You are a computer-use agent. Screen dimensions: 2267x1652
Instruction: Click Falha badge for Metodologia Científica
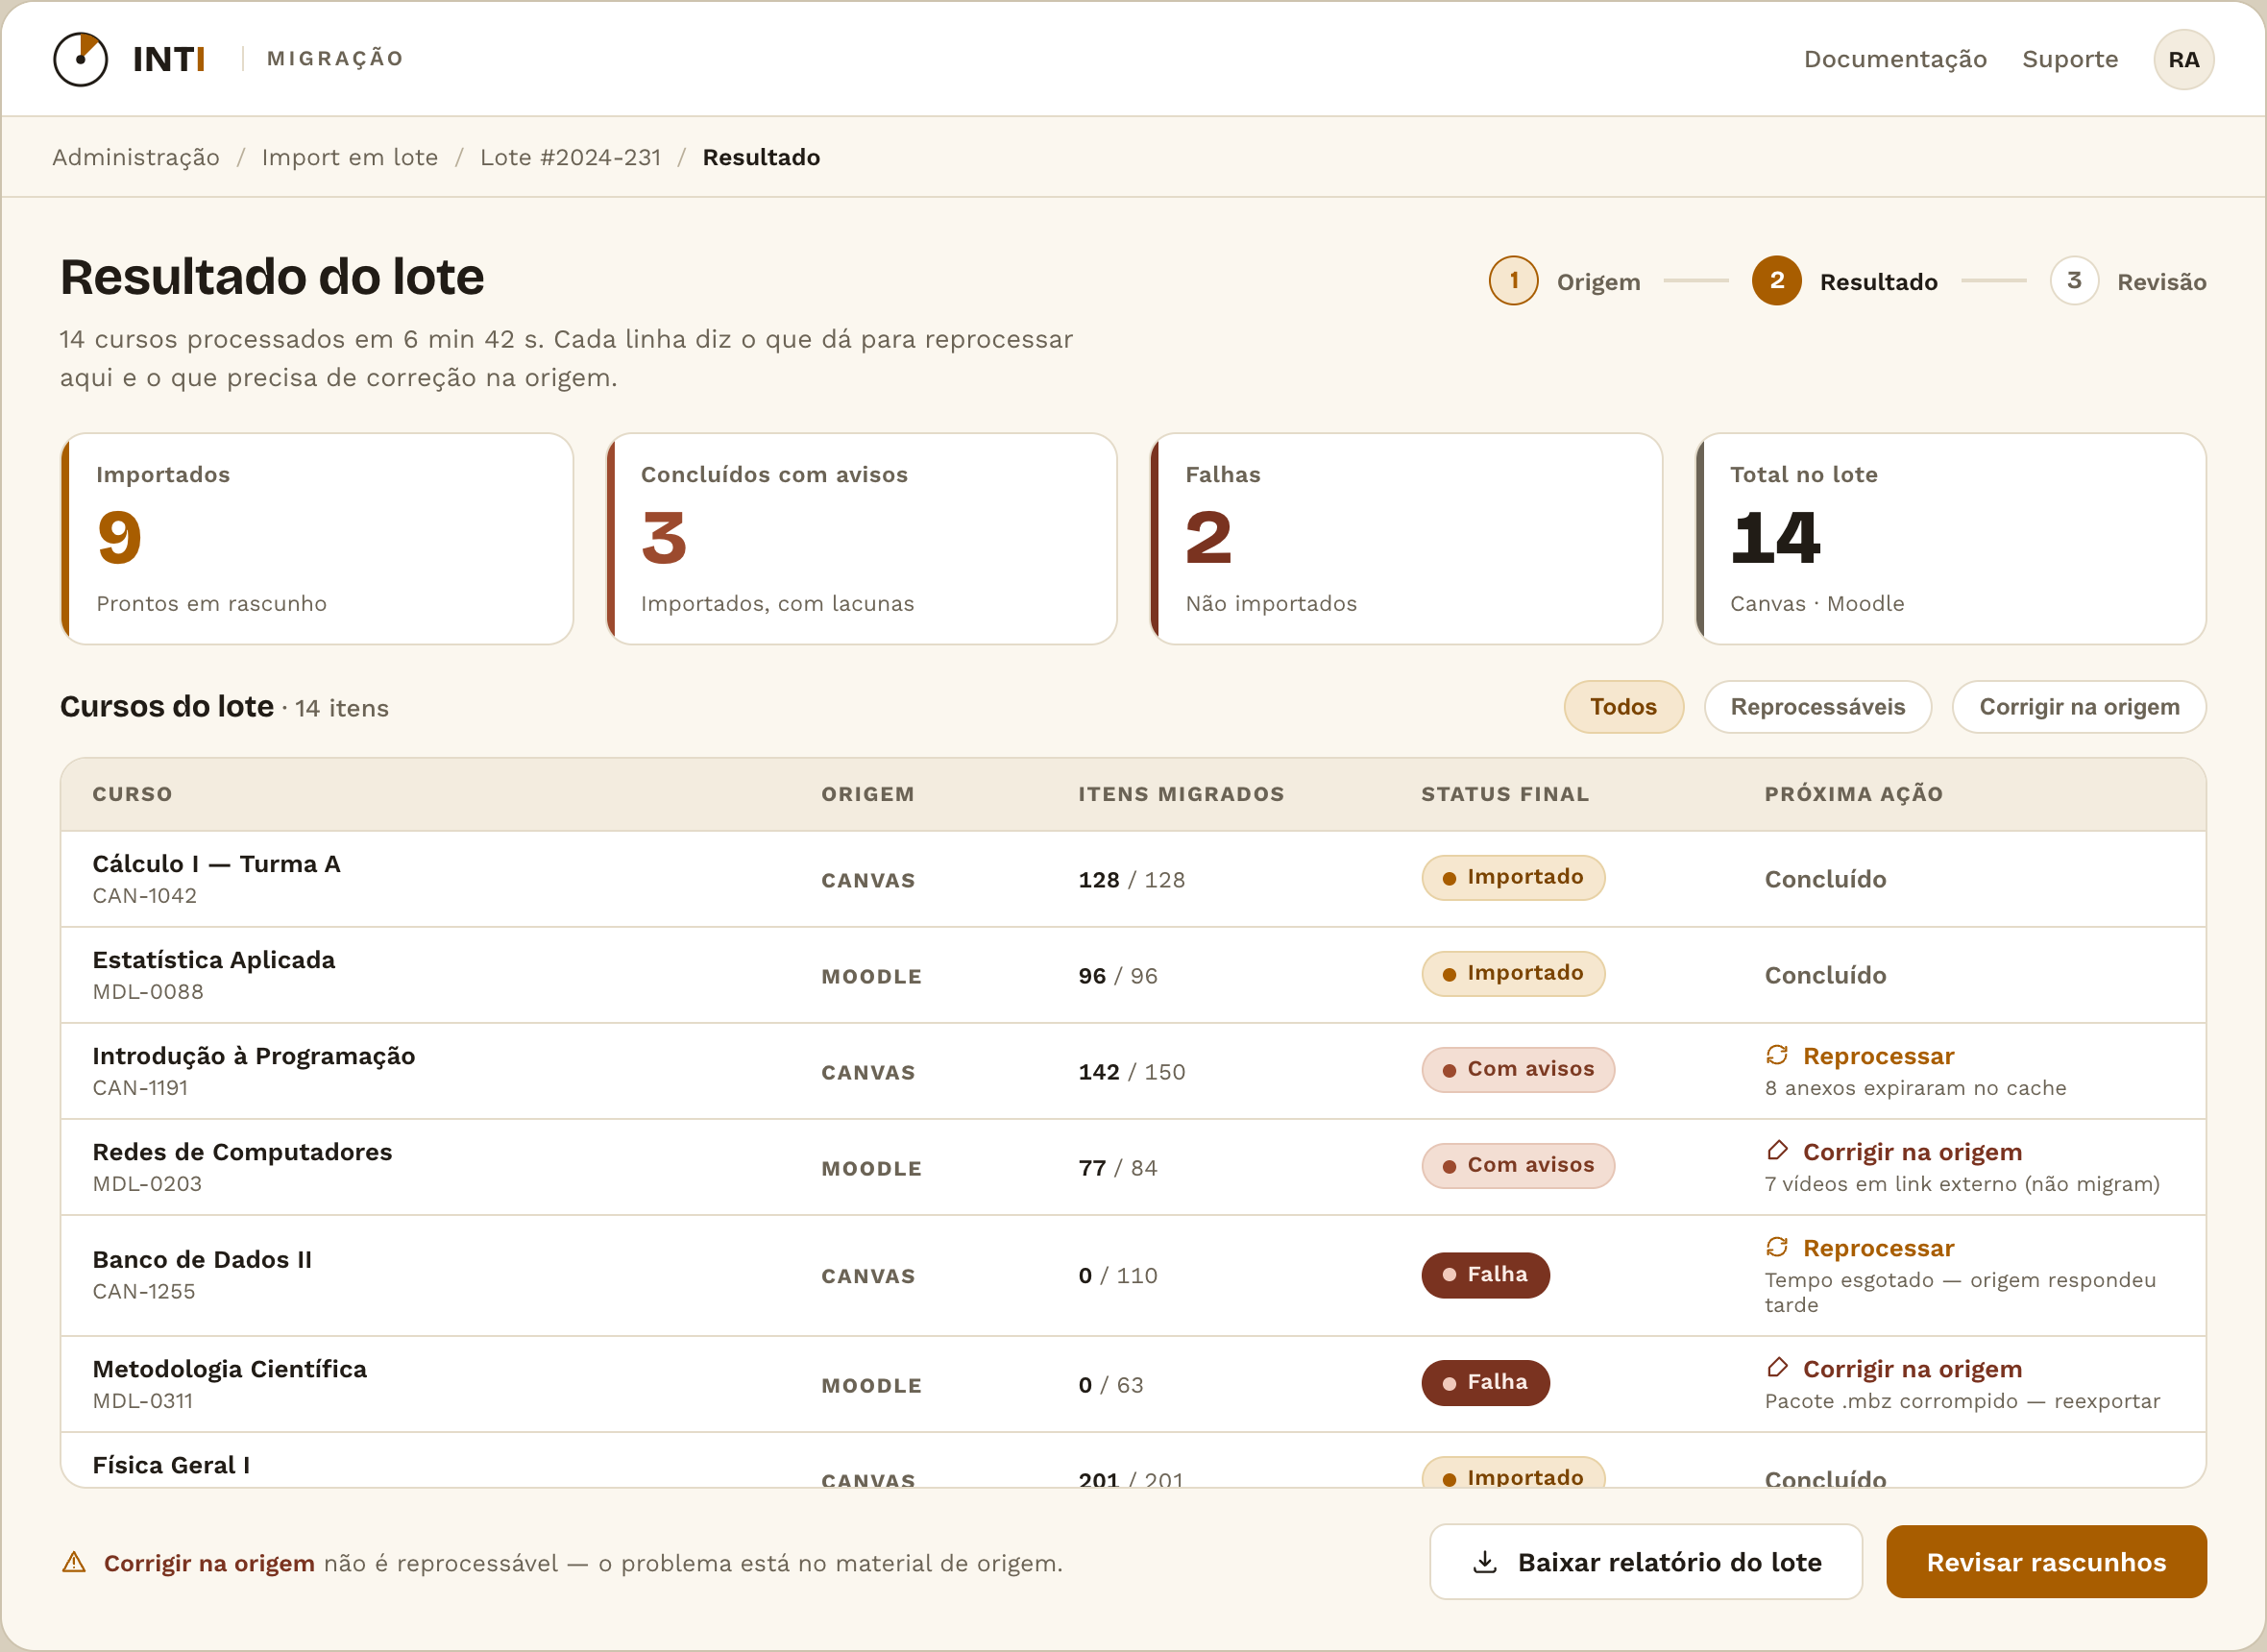(1484, 1382)
